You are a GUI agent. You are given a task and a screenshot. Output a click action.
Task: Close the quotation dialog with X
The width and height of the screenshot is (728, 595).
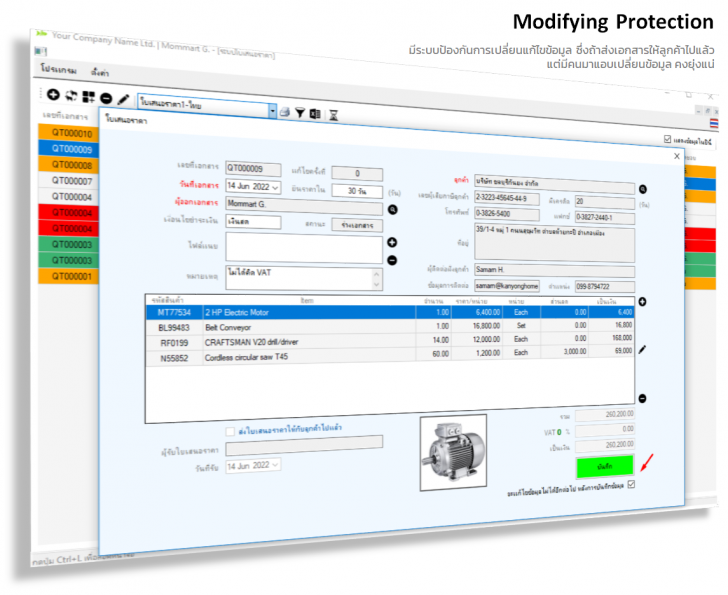pos(677,156)
